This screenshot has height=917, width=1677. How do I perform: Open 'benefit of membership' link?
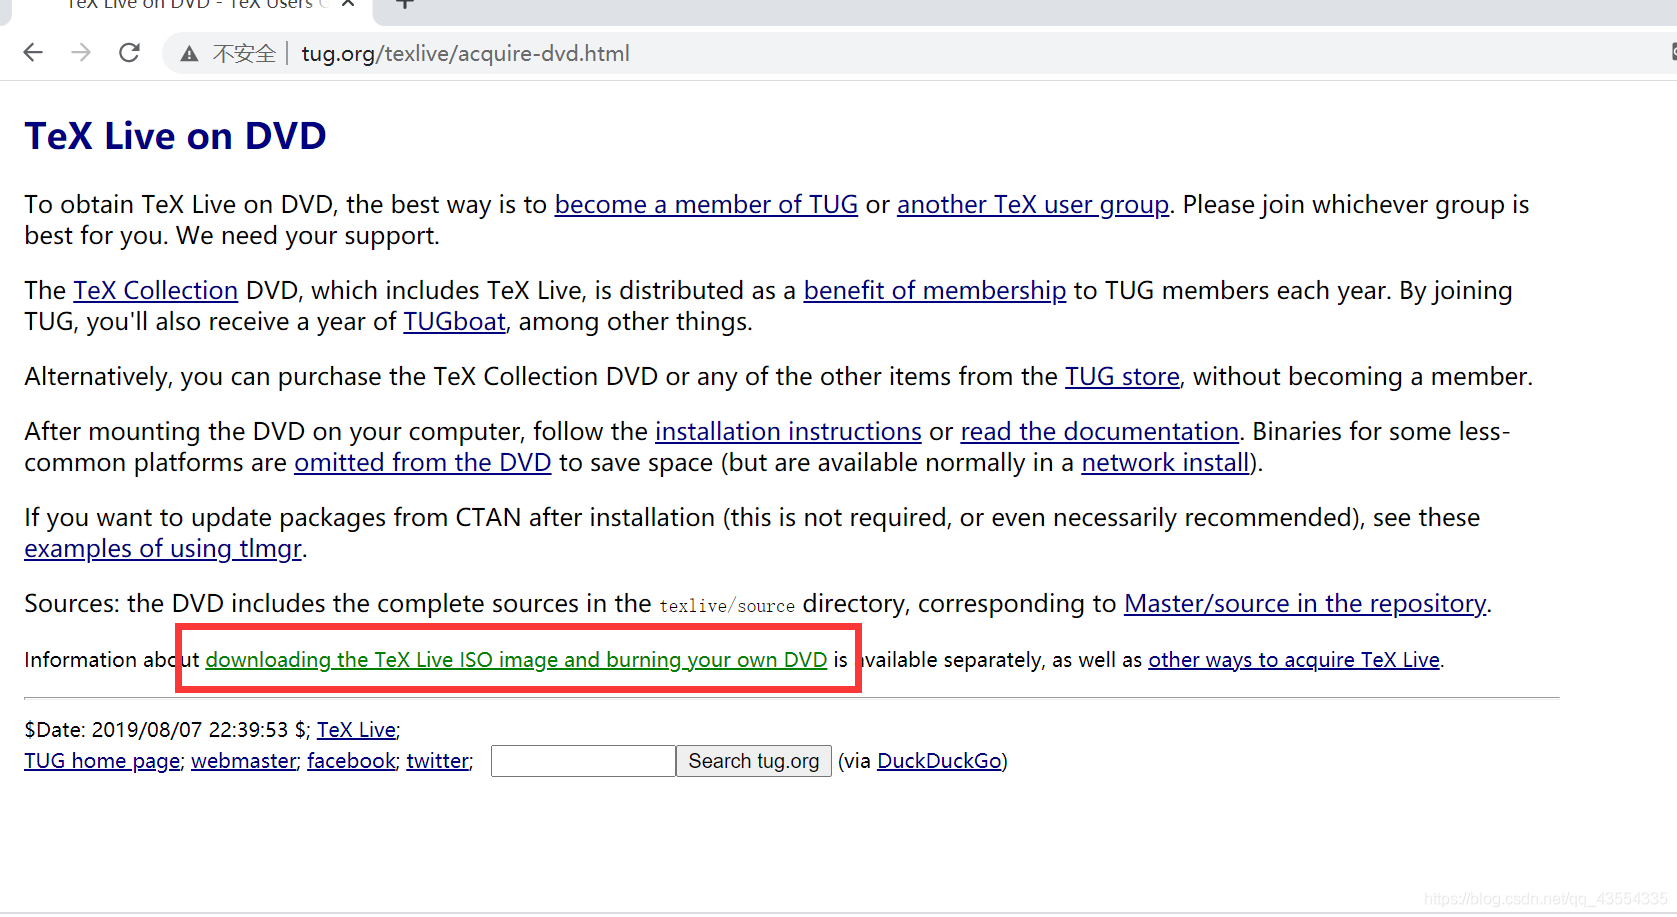(935, 291)
